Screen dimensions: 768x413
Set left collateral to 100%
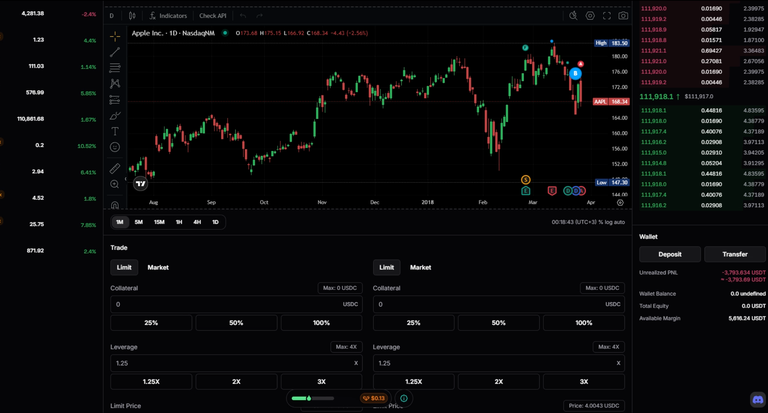click(321, 323)
